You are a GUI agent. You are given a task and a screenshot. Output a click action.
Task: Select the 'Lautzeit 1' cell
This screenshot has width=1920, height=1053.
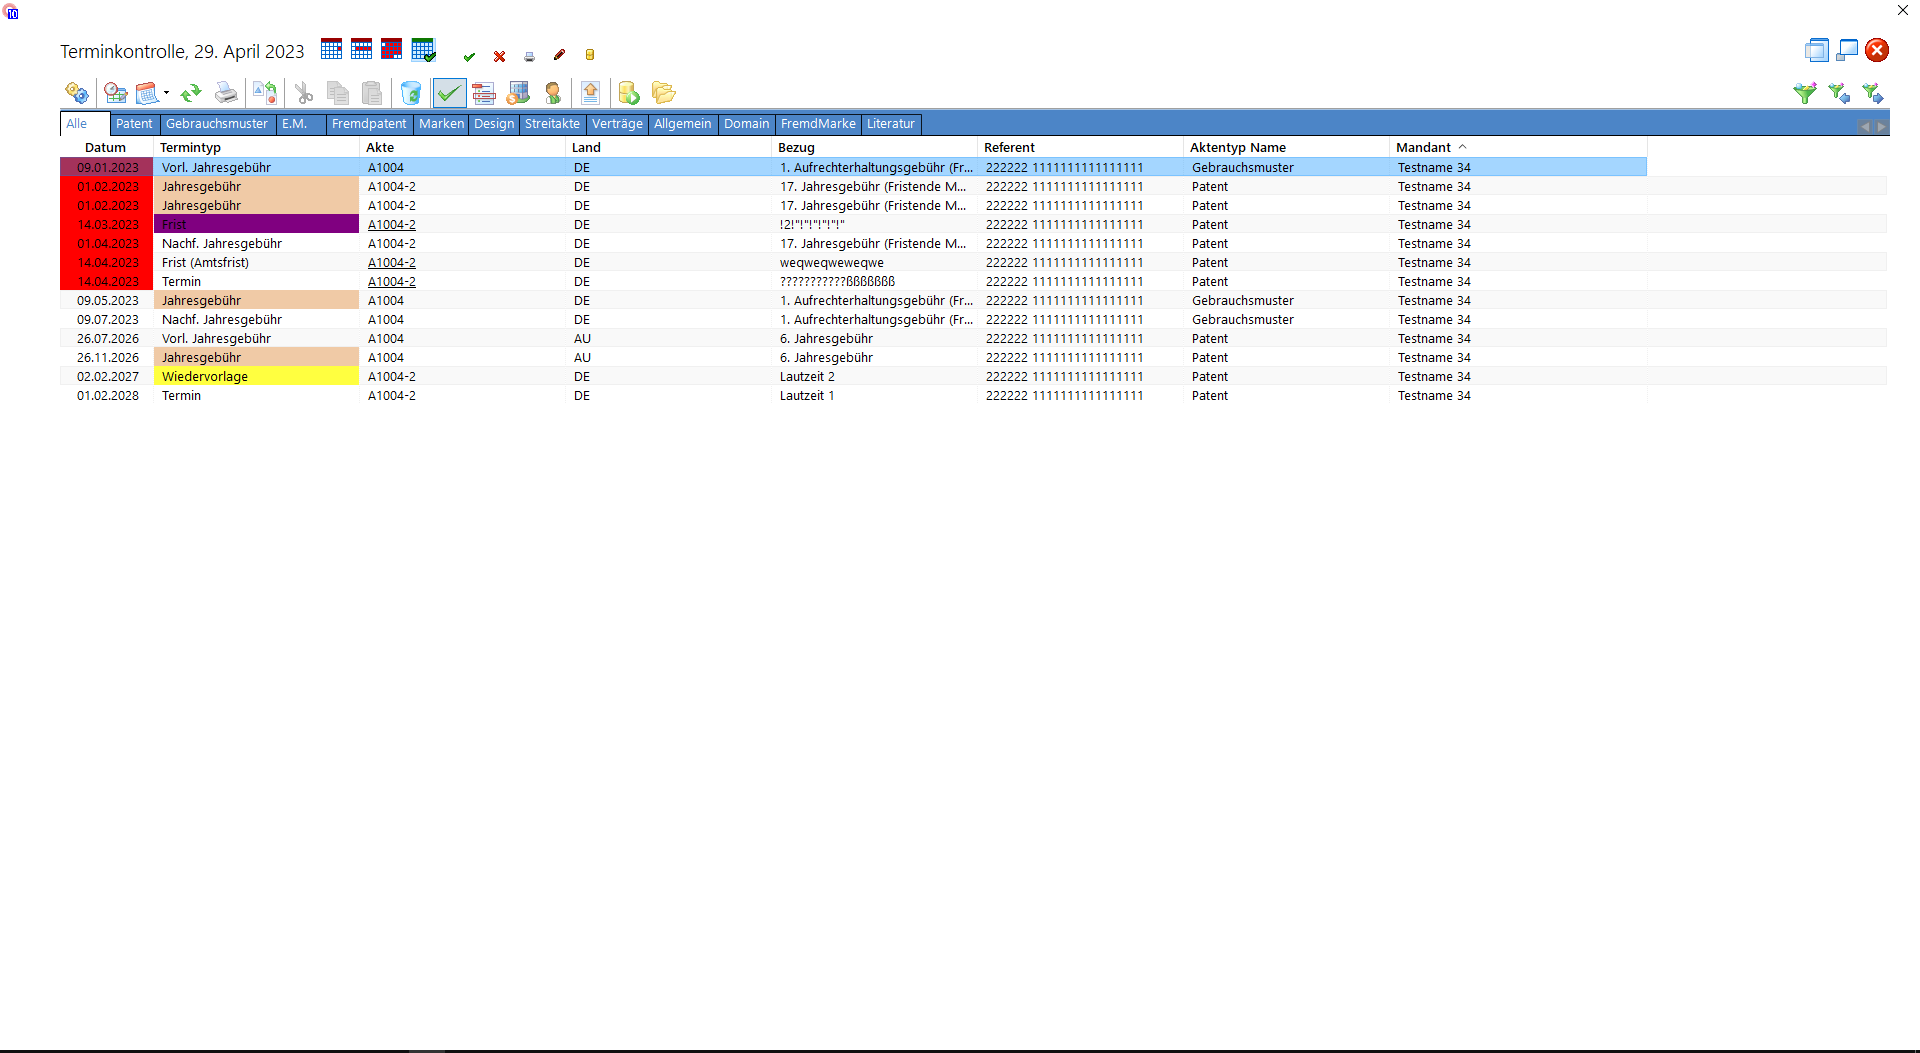[875, 396]
